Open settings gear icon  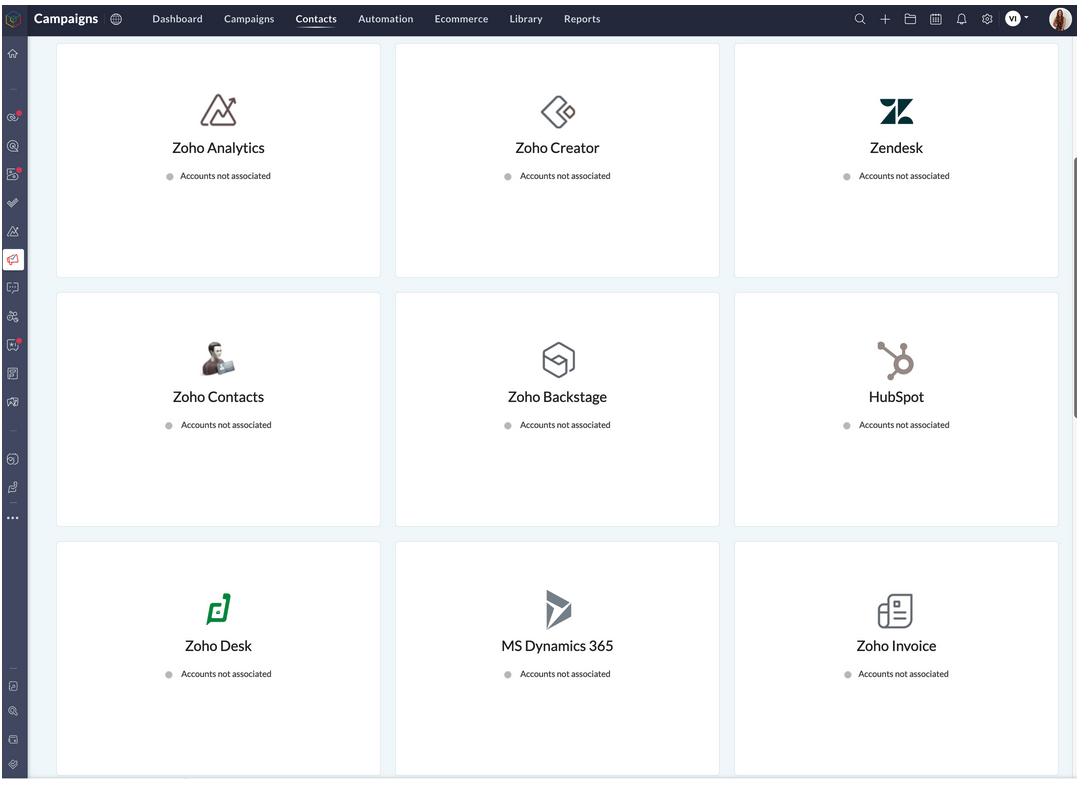click(x=987, y=19)
